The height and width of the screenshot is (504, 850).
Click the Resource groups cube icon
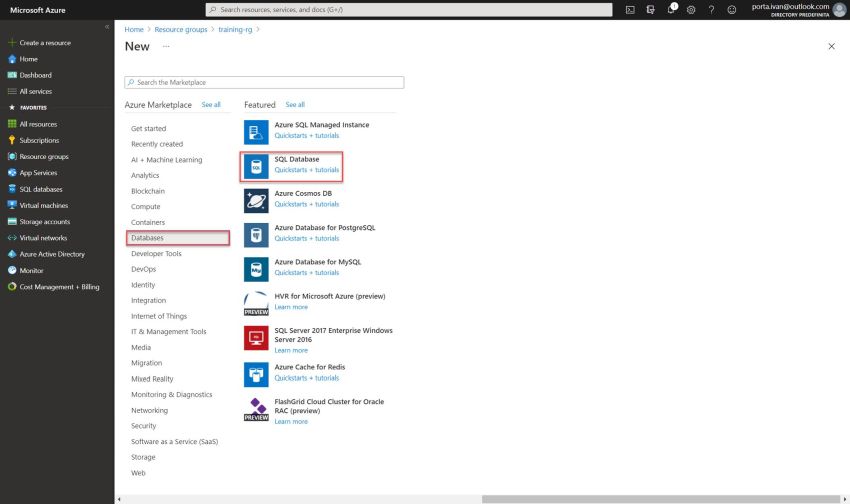point(12,156)
